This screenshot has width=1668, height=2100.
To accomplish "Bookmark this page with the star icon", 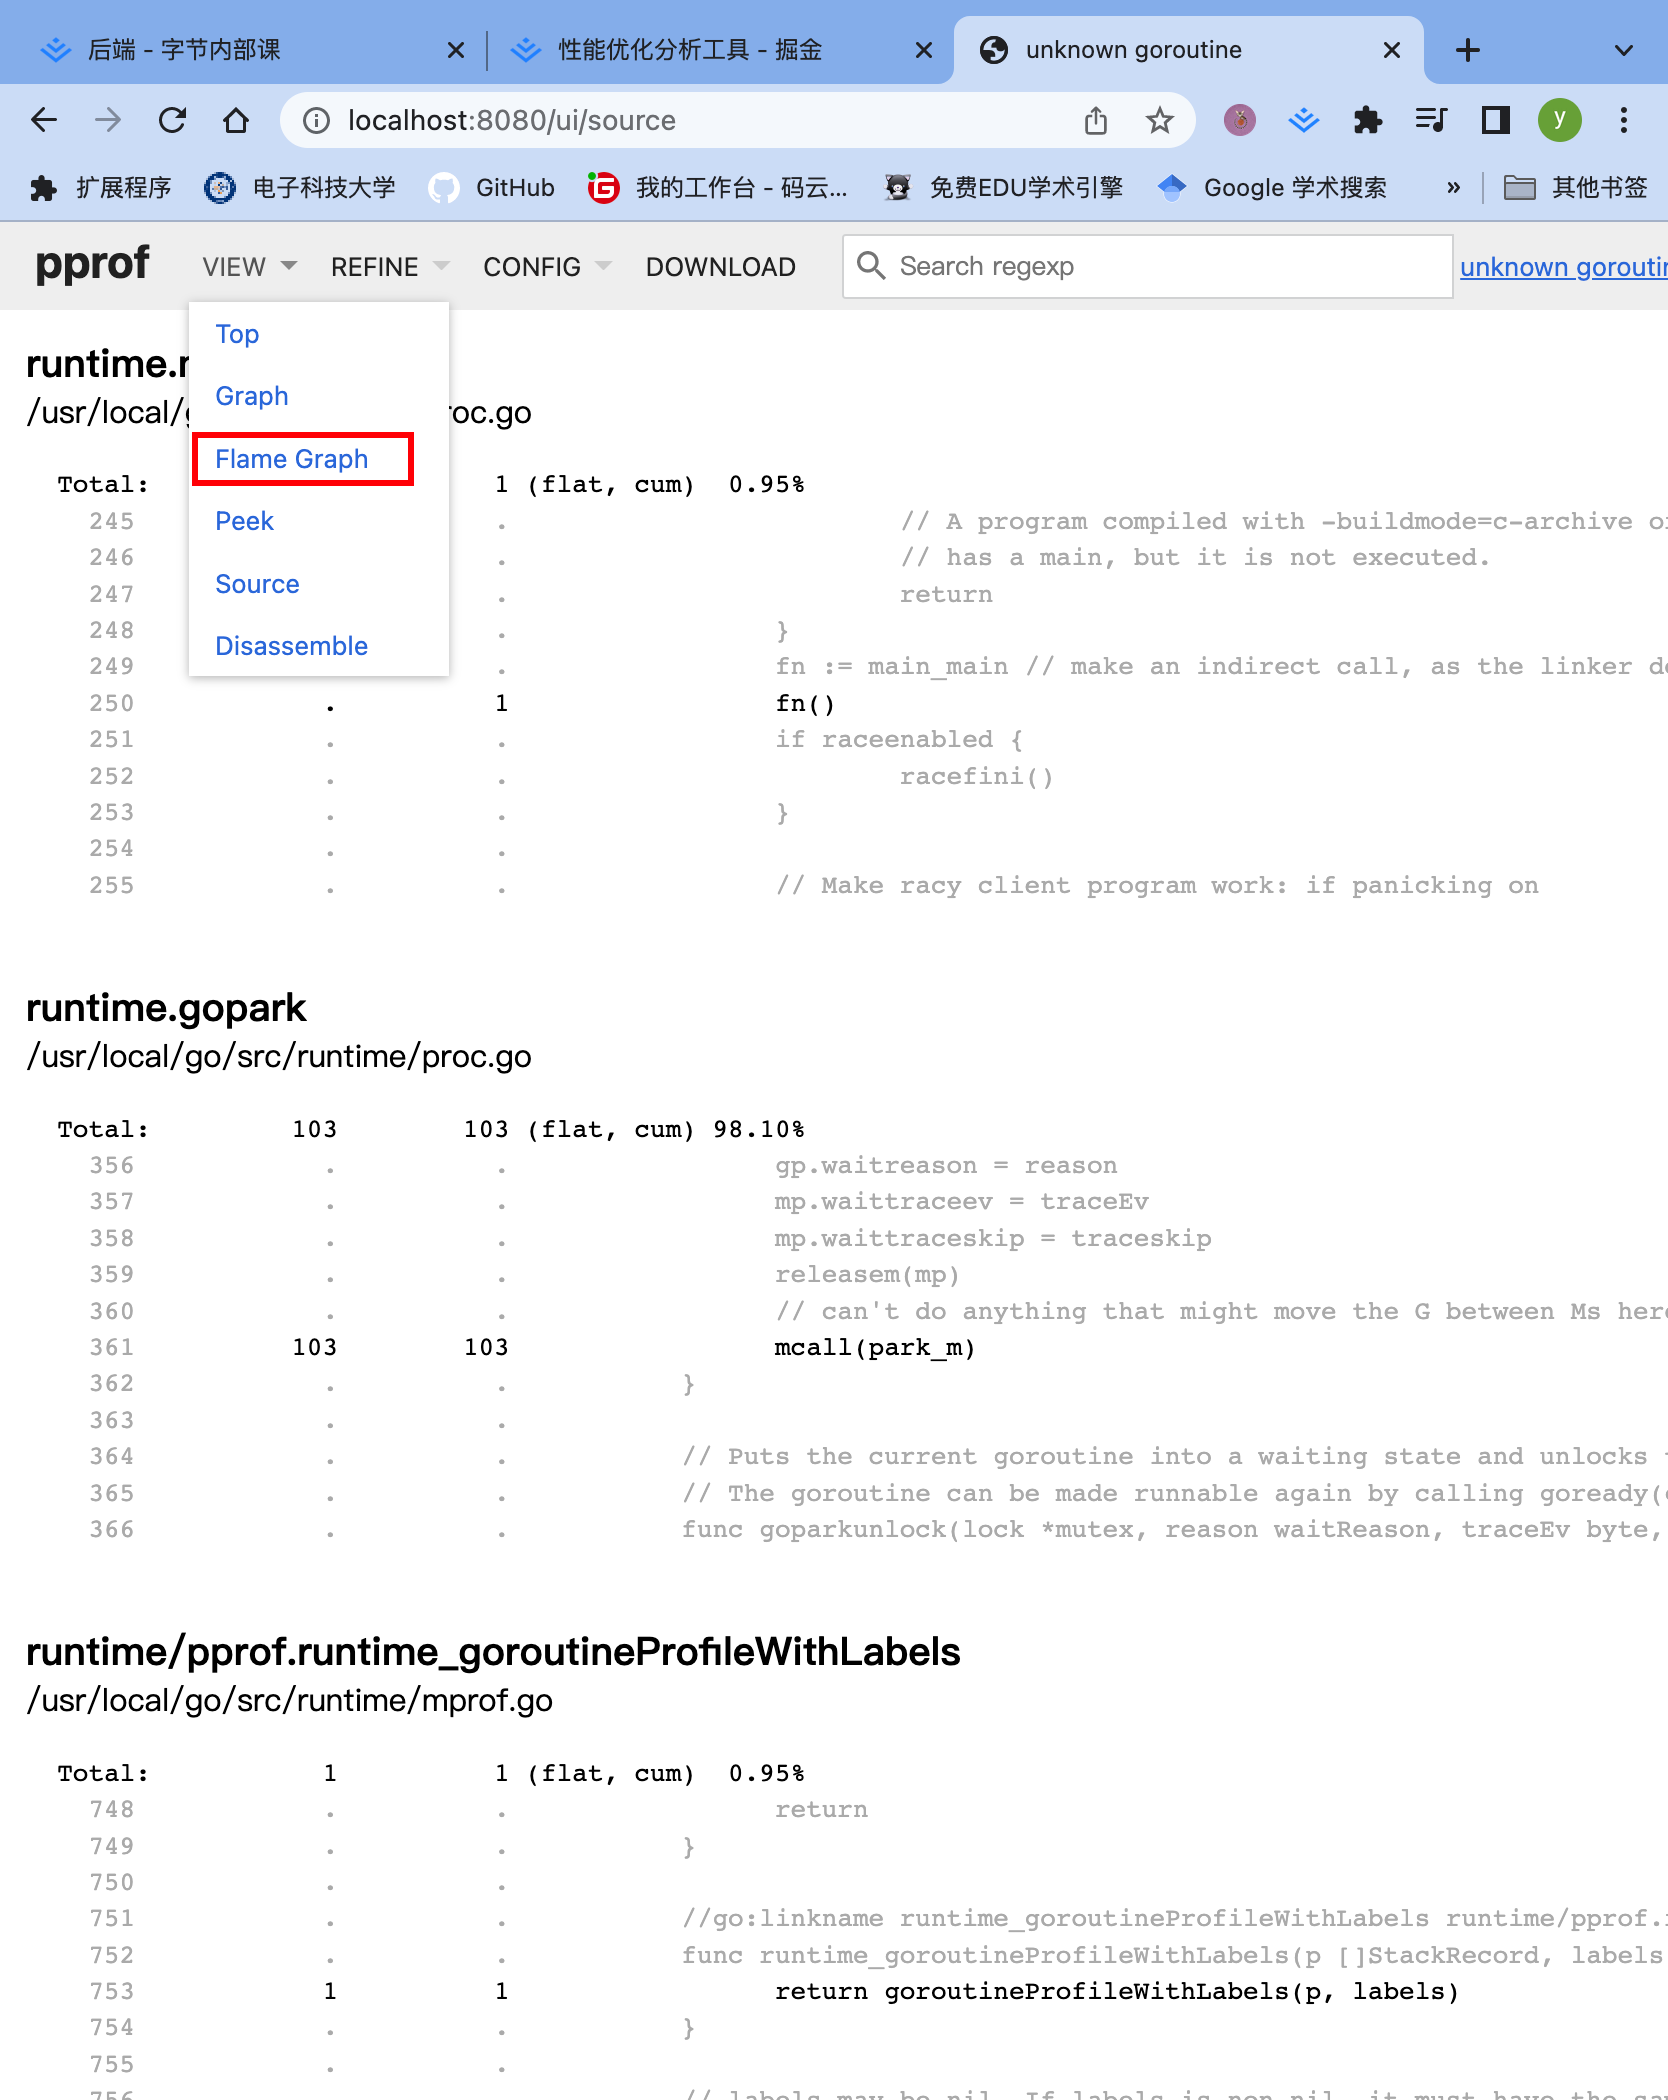I will click(1160, 121).
